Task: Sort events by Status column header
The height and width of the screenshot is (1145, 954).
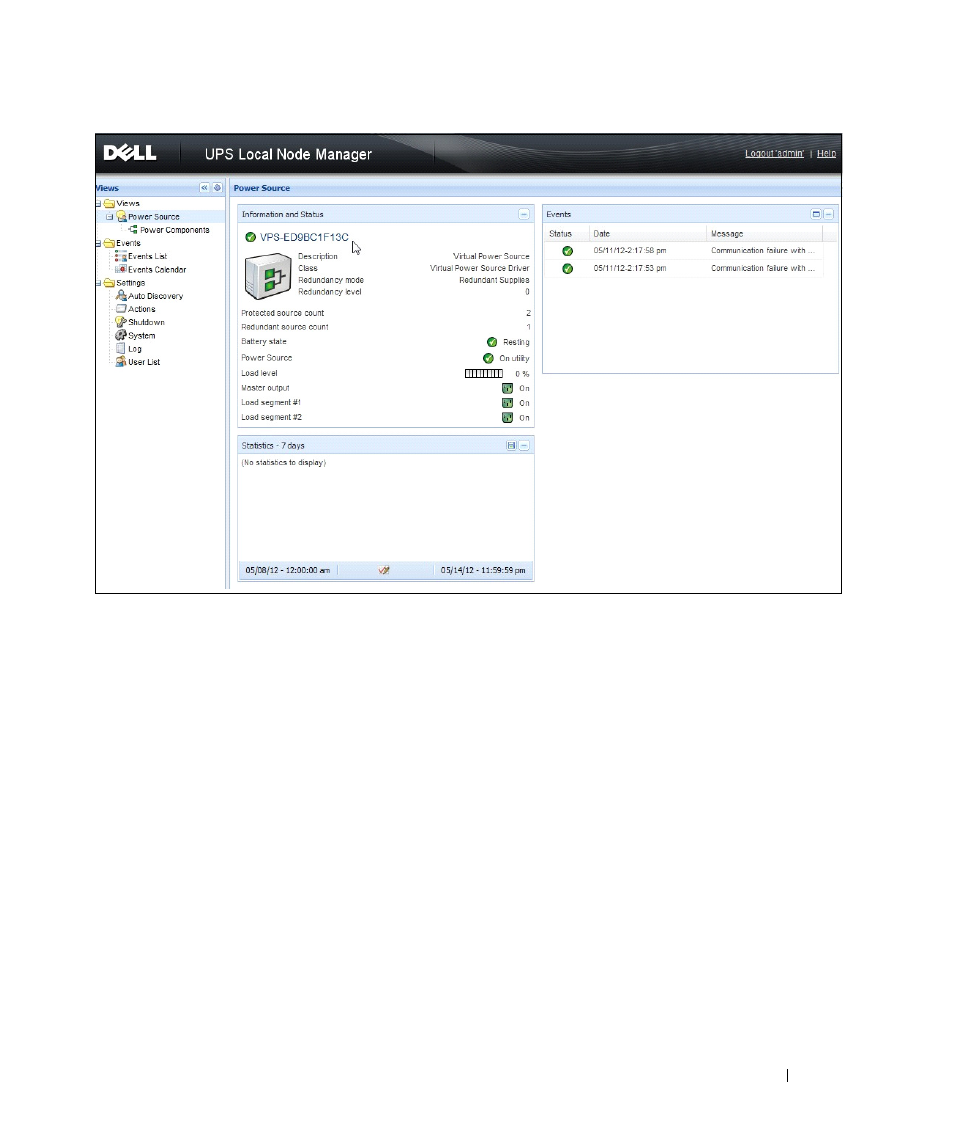Action: [x=567, y=234]
